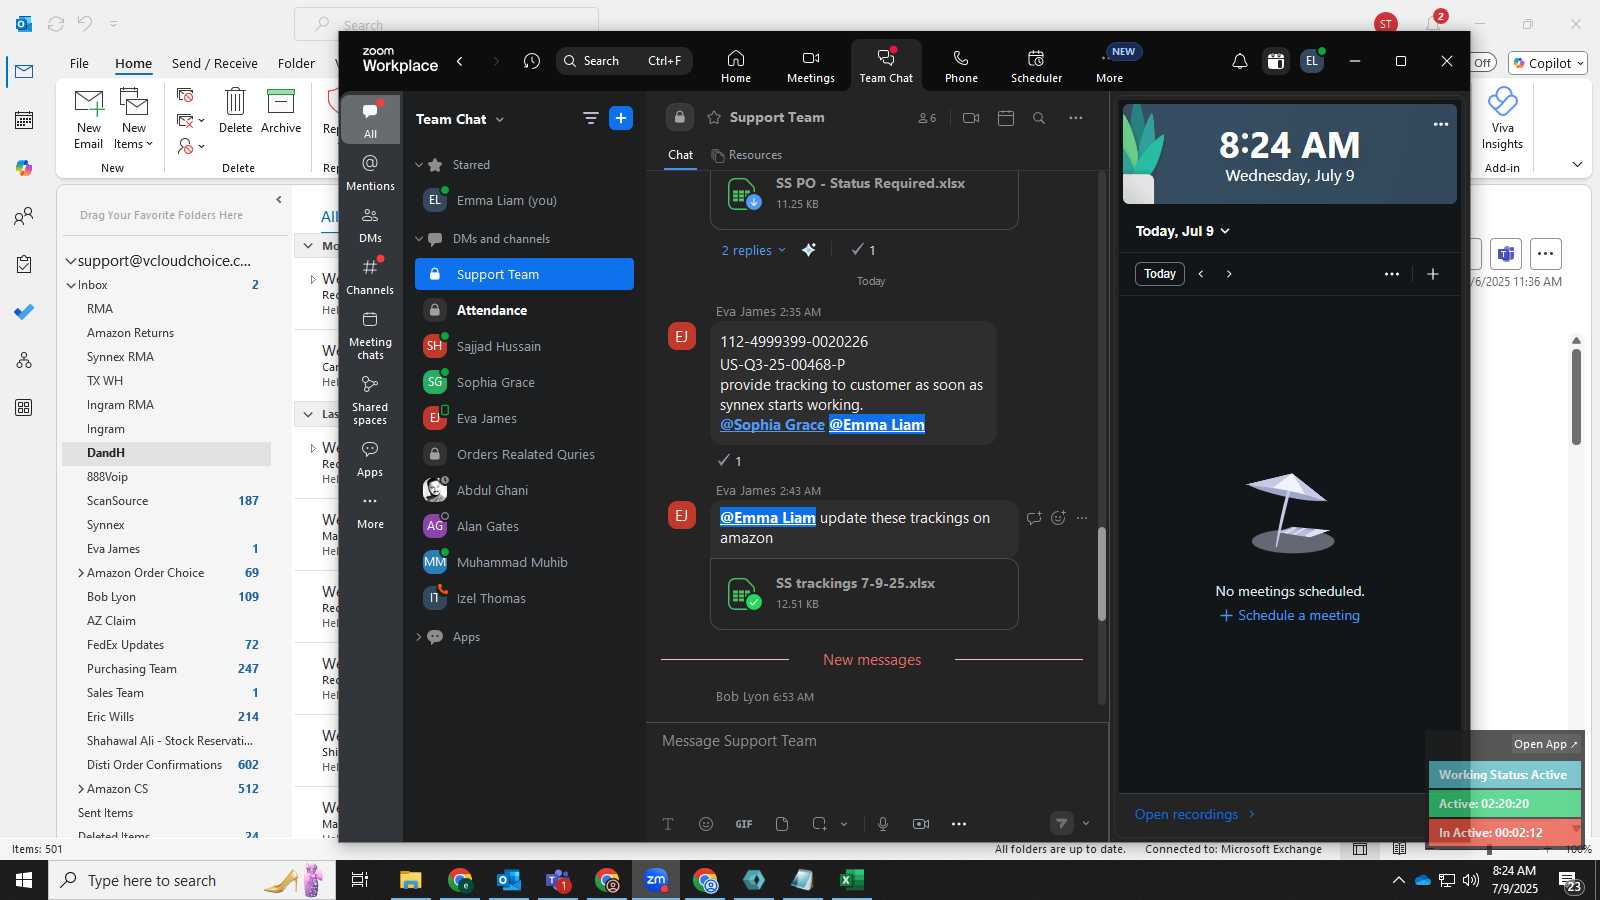This screenshot has width=1600, height=900.
Task: Open Meeting chats in sidebar
Action: [370, 335]
